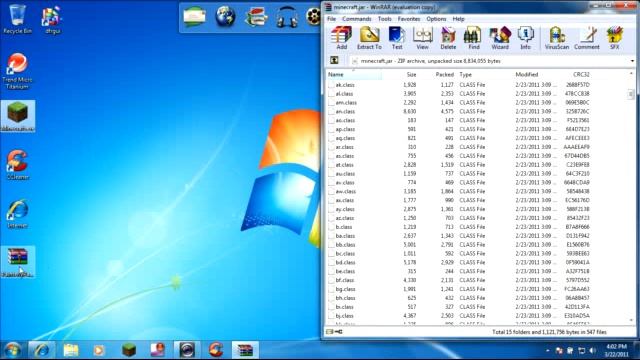Open the Wizard tool
Screen dimensions: 640x360
[500, 38]
